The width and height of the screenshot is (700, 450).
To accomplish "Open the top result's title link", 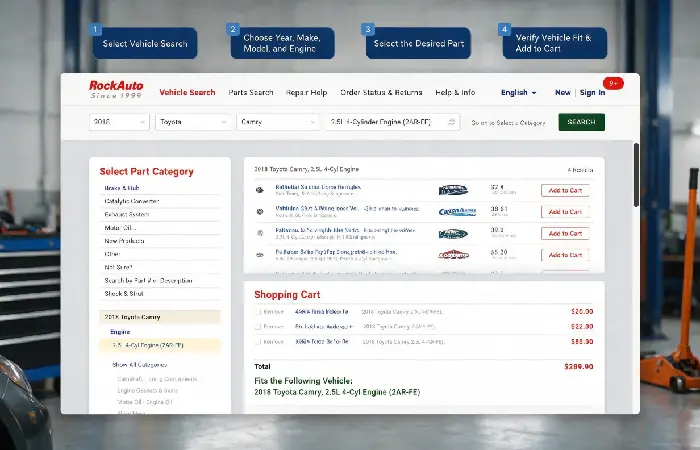I will pos(318,187).
